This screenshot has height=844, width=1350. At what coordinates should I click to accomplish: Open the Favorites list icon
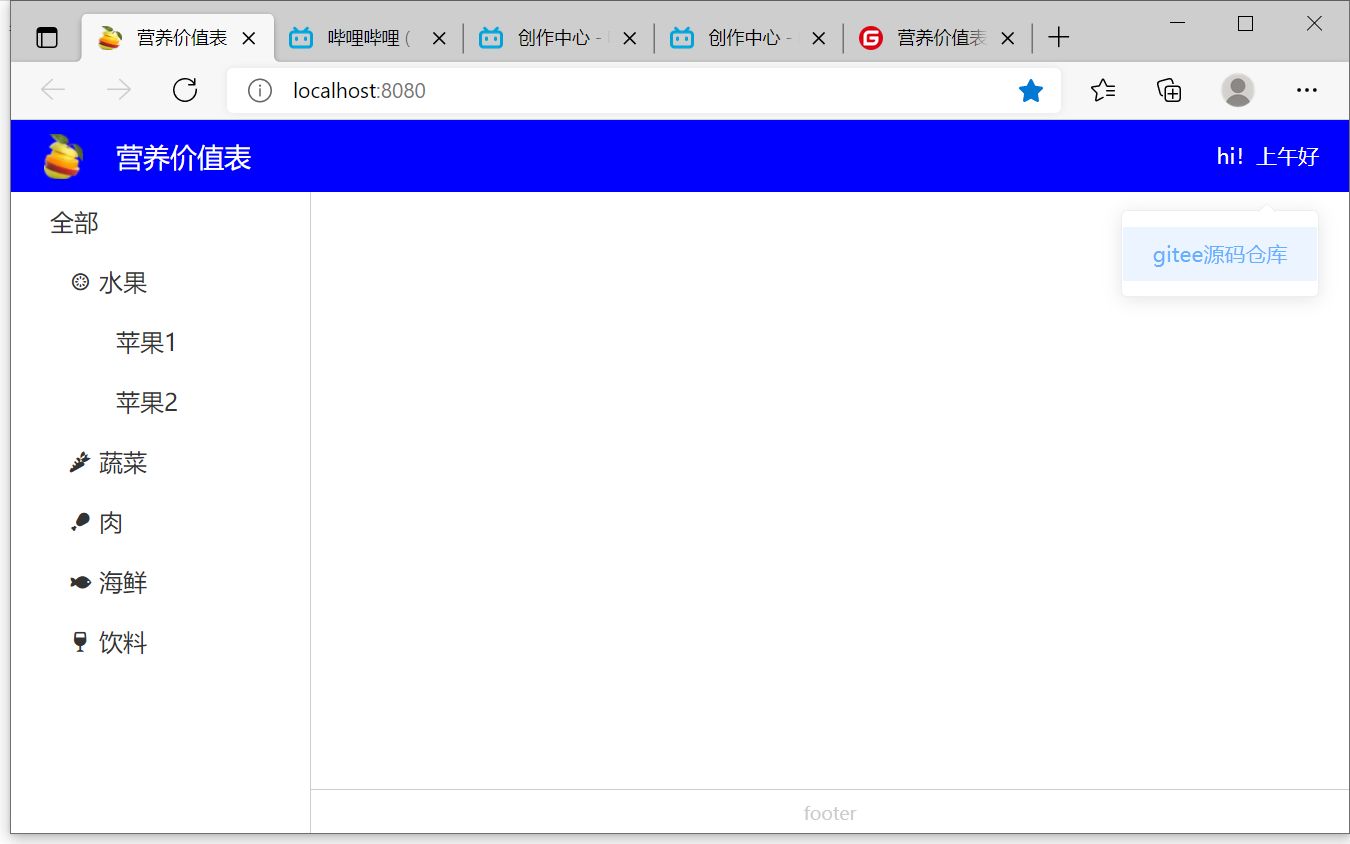point(1103,91)
